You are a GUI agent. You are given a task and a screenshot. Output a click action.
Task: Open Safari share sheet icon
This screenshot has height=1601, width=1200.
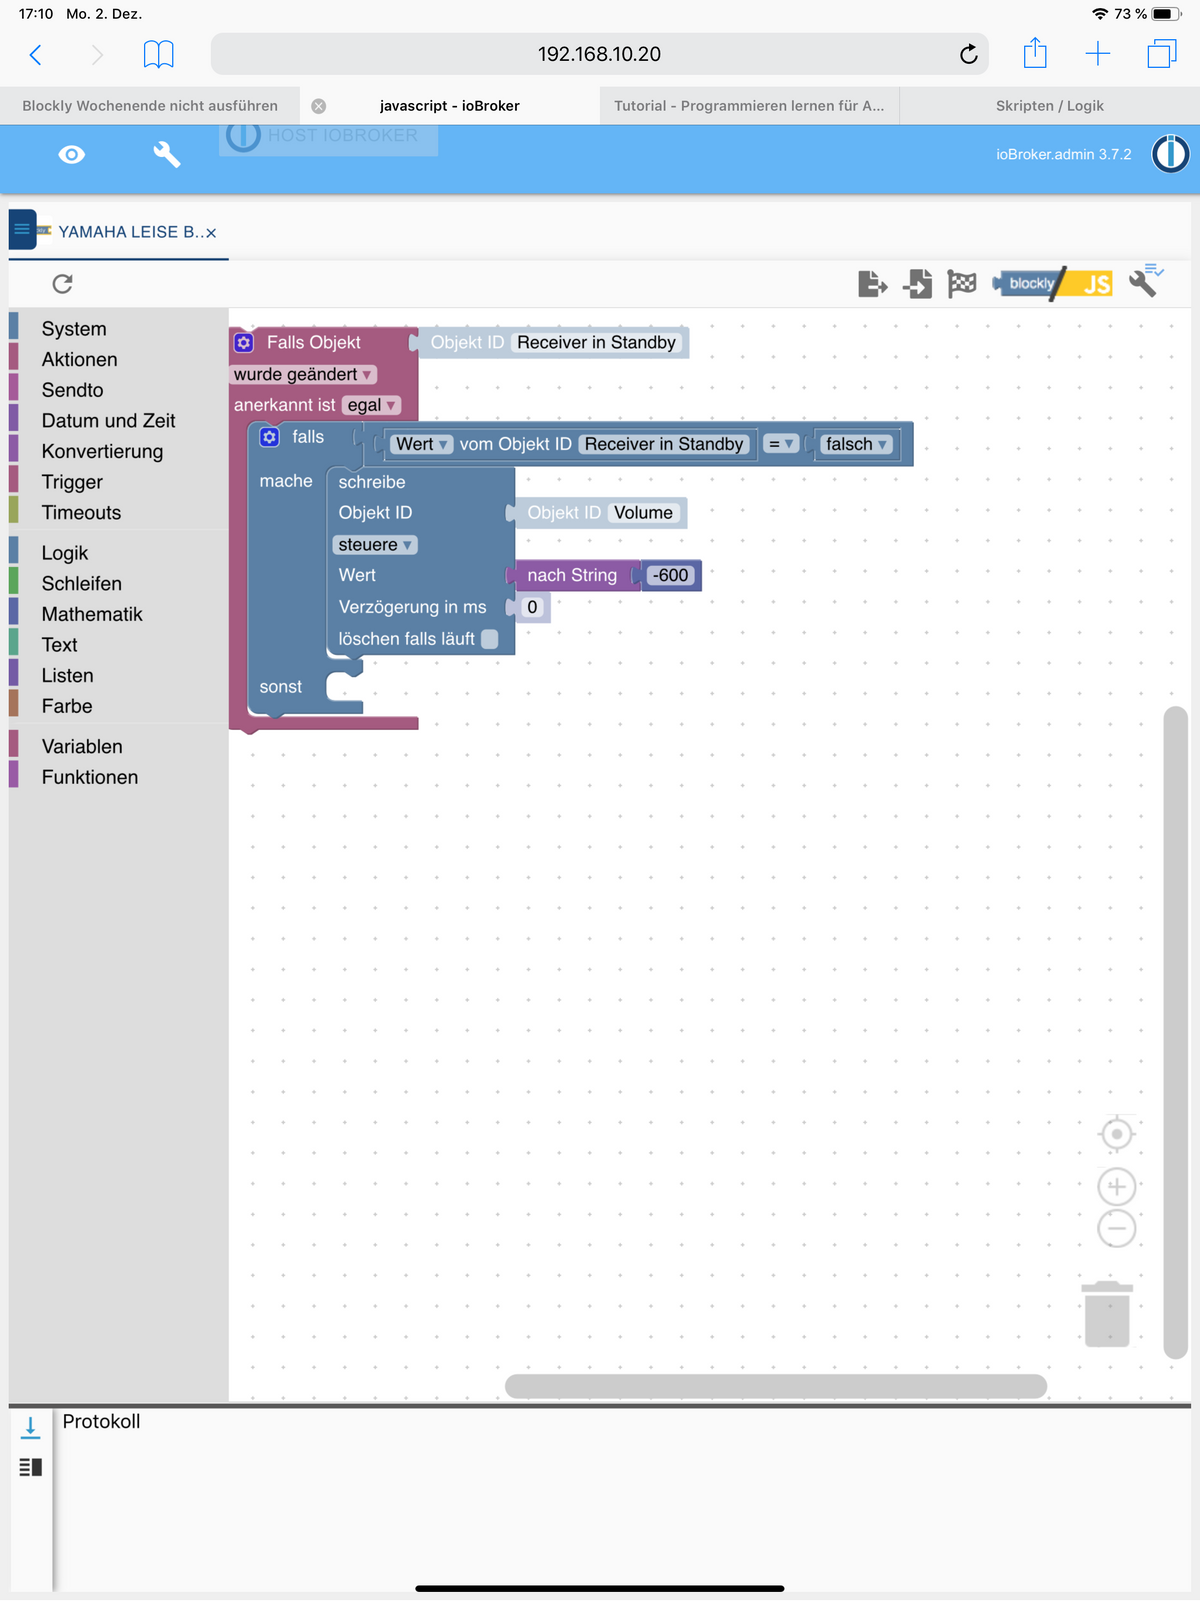(x=1035, y=53)
